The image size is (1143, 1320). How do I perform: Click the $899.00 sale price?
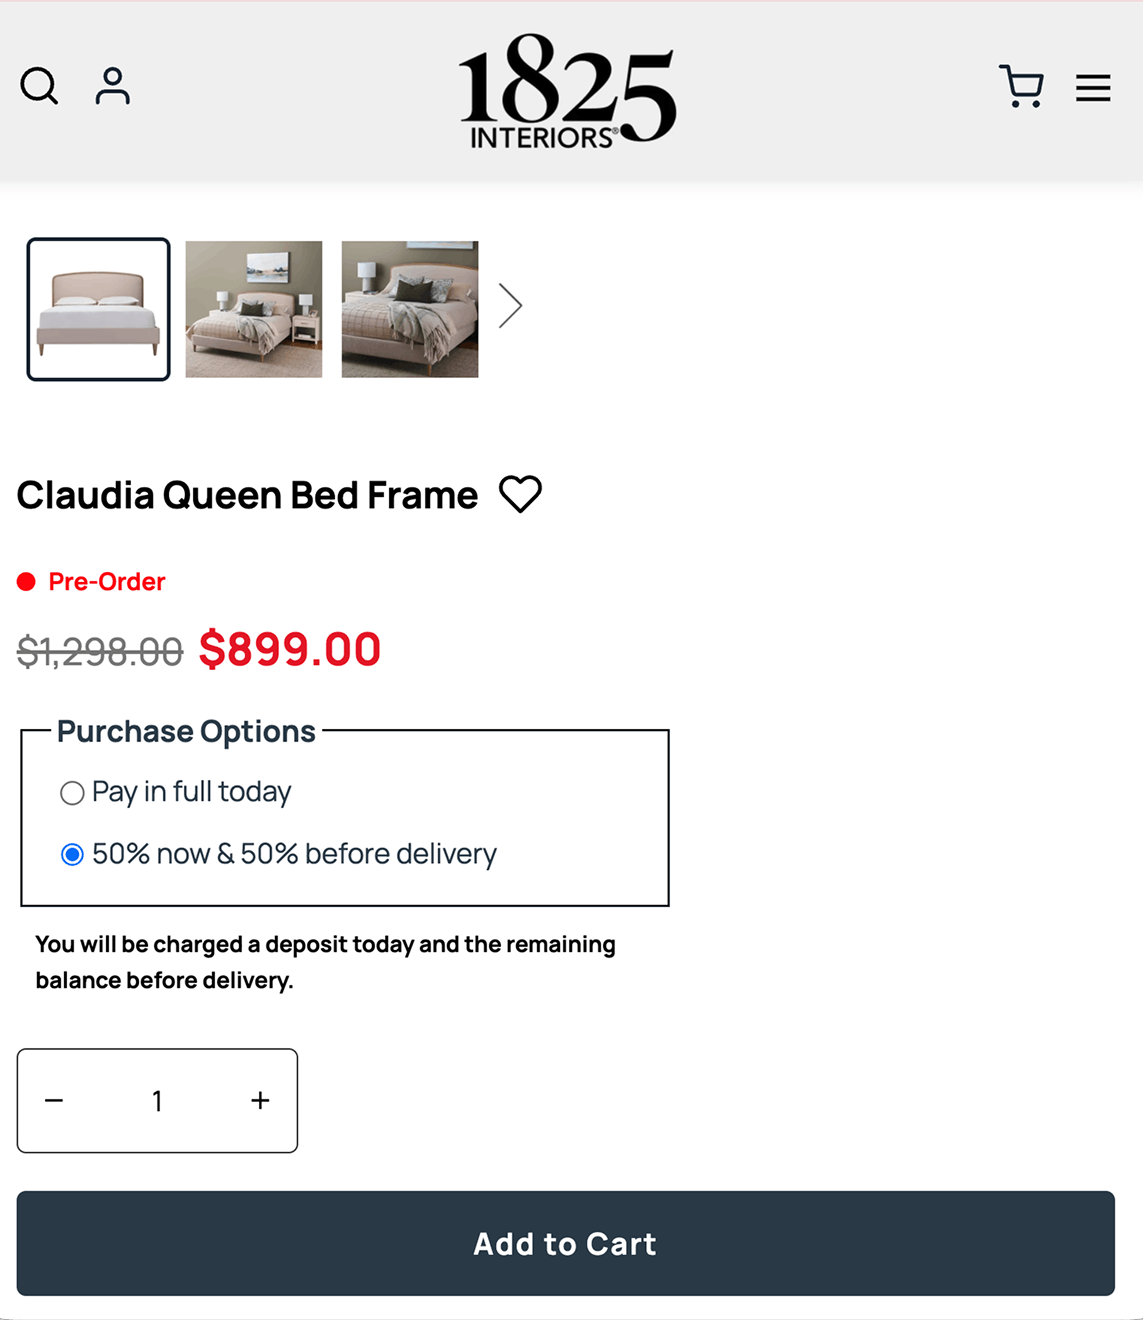click(x=290, y=649)
